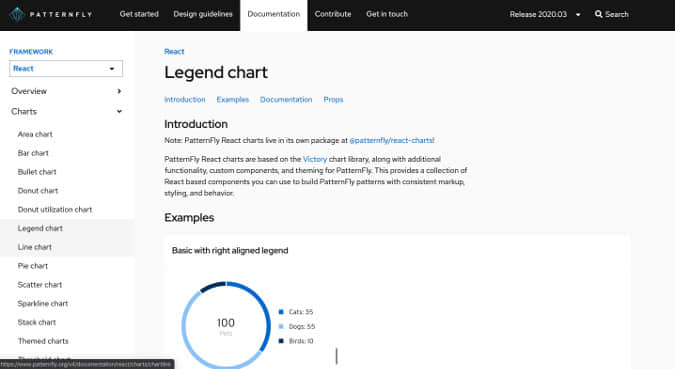Open Sparkline chart in sidebar
This screenshot has height=369, width=675.
[43, 304]
